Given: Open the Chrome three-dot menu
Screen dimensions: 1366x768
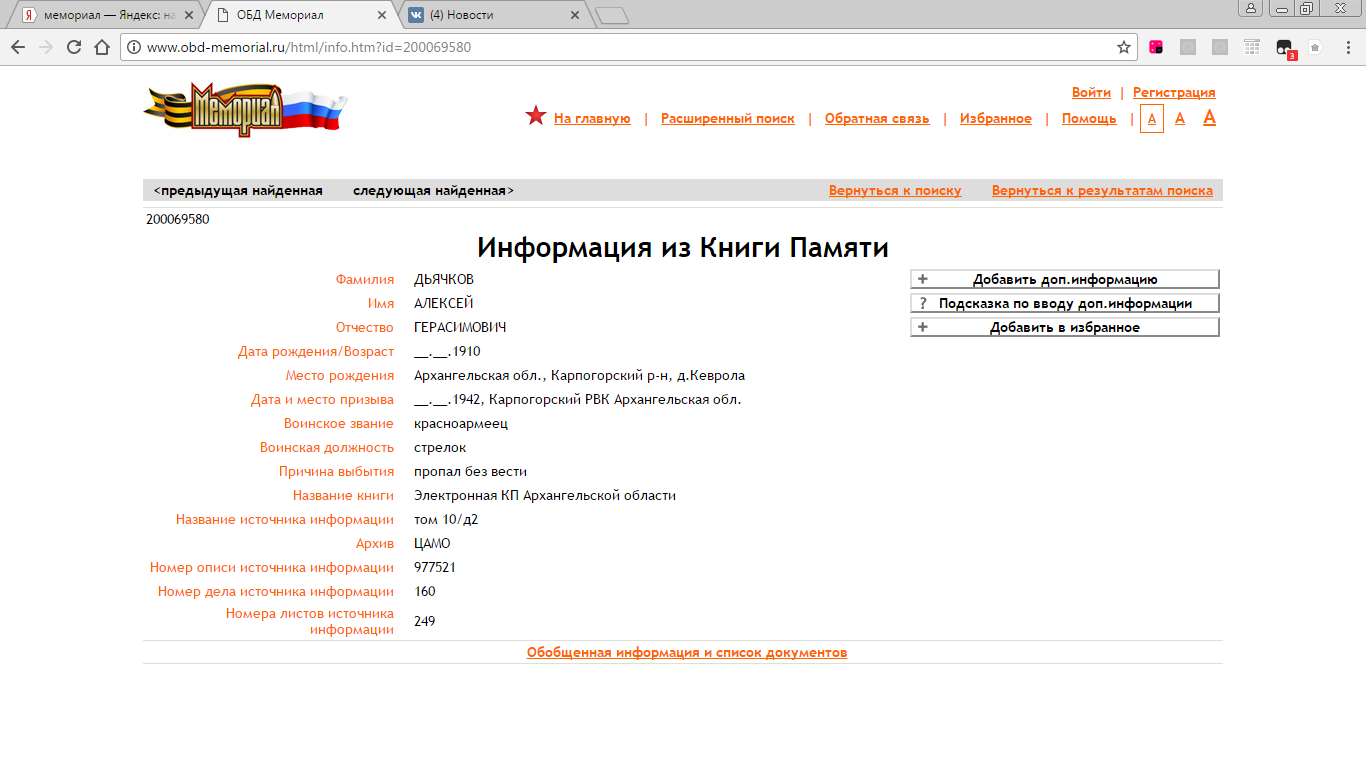Looking at the screenshot, I should 1346,47.
